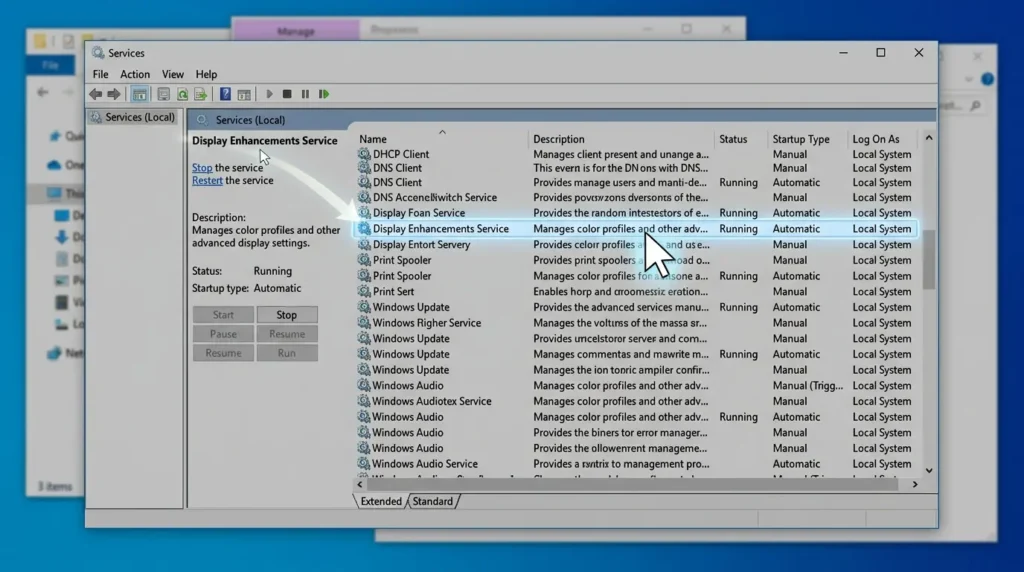
Task: Click the Stop button in details pane
Action: [x=287, y=315]
